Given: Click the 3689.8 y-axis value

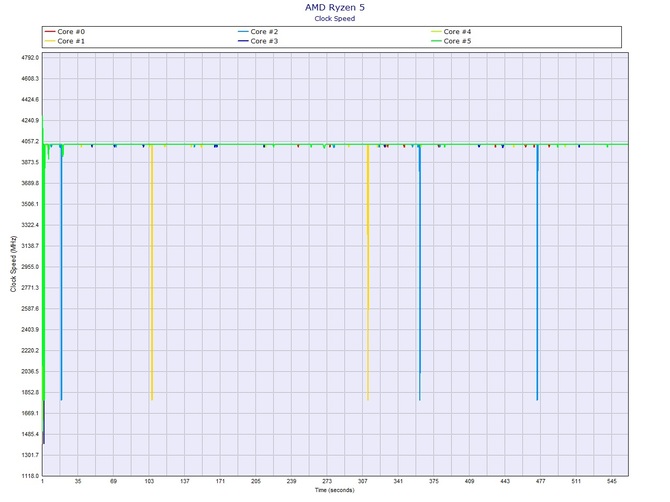Looking at the screenshot, I should 30,183.
